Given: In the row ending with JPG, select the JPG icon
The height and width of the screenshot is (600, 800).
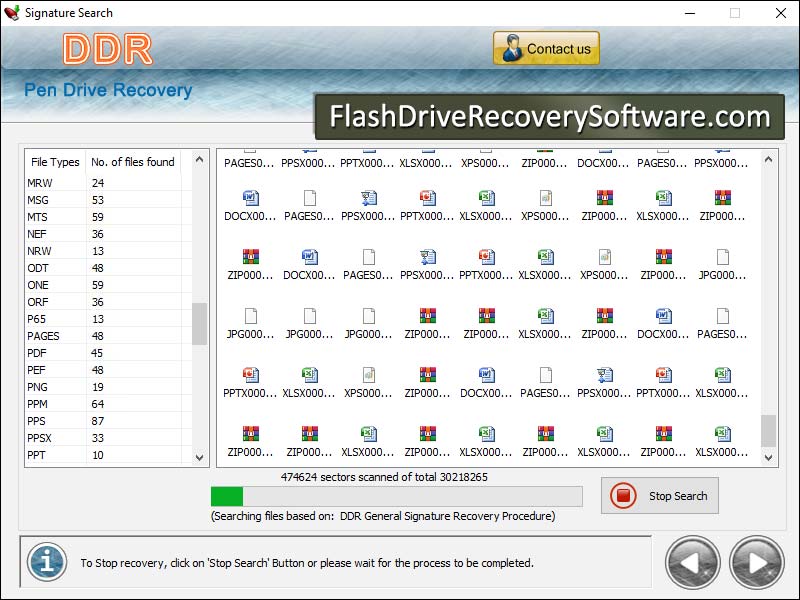Looking at the screenshot, I should click(722, 257).
